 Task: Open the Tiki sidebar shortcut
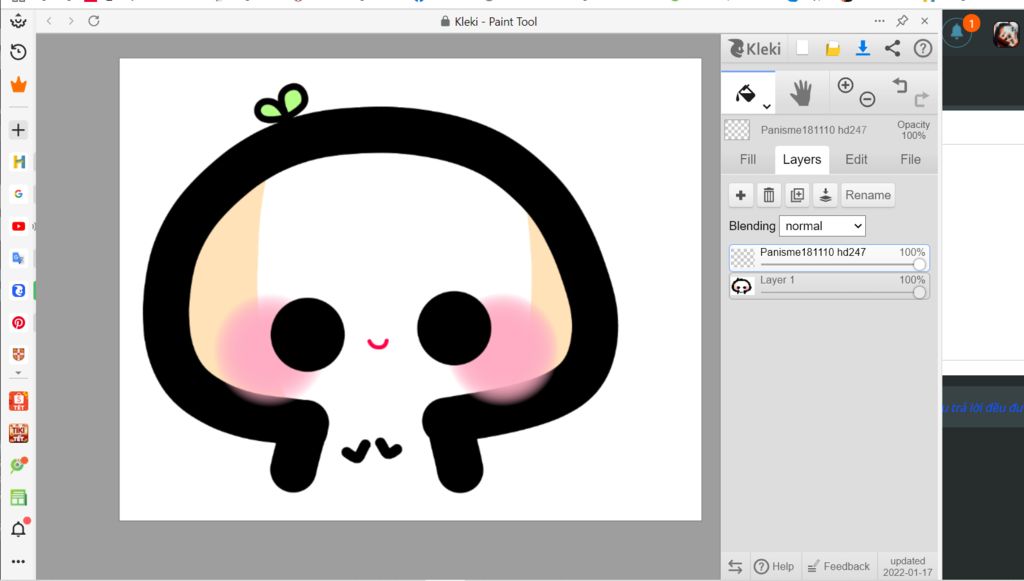[x=18, y=433]
